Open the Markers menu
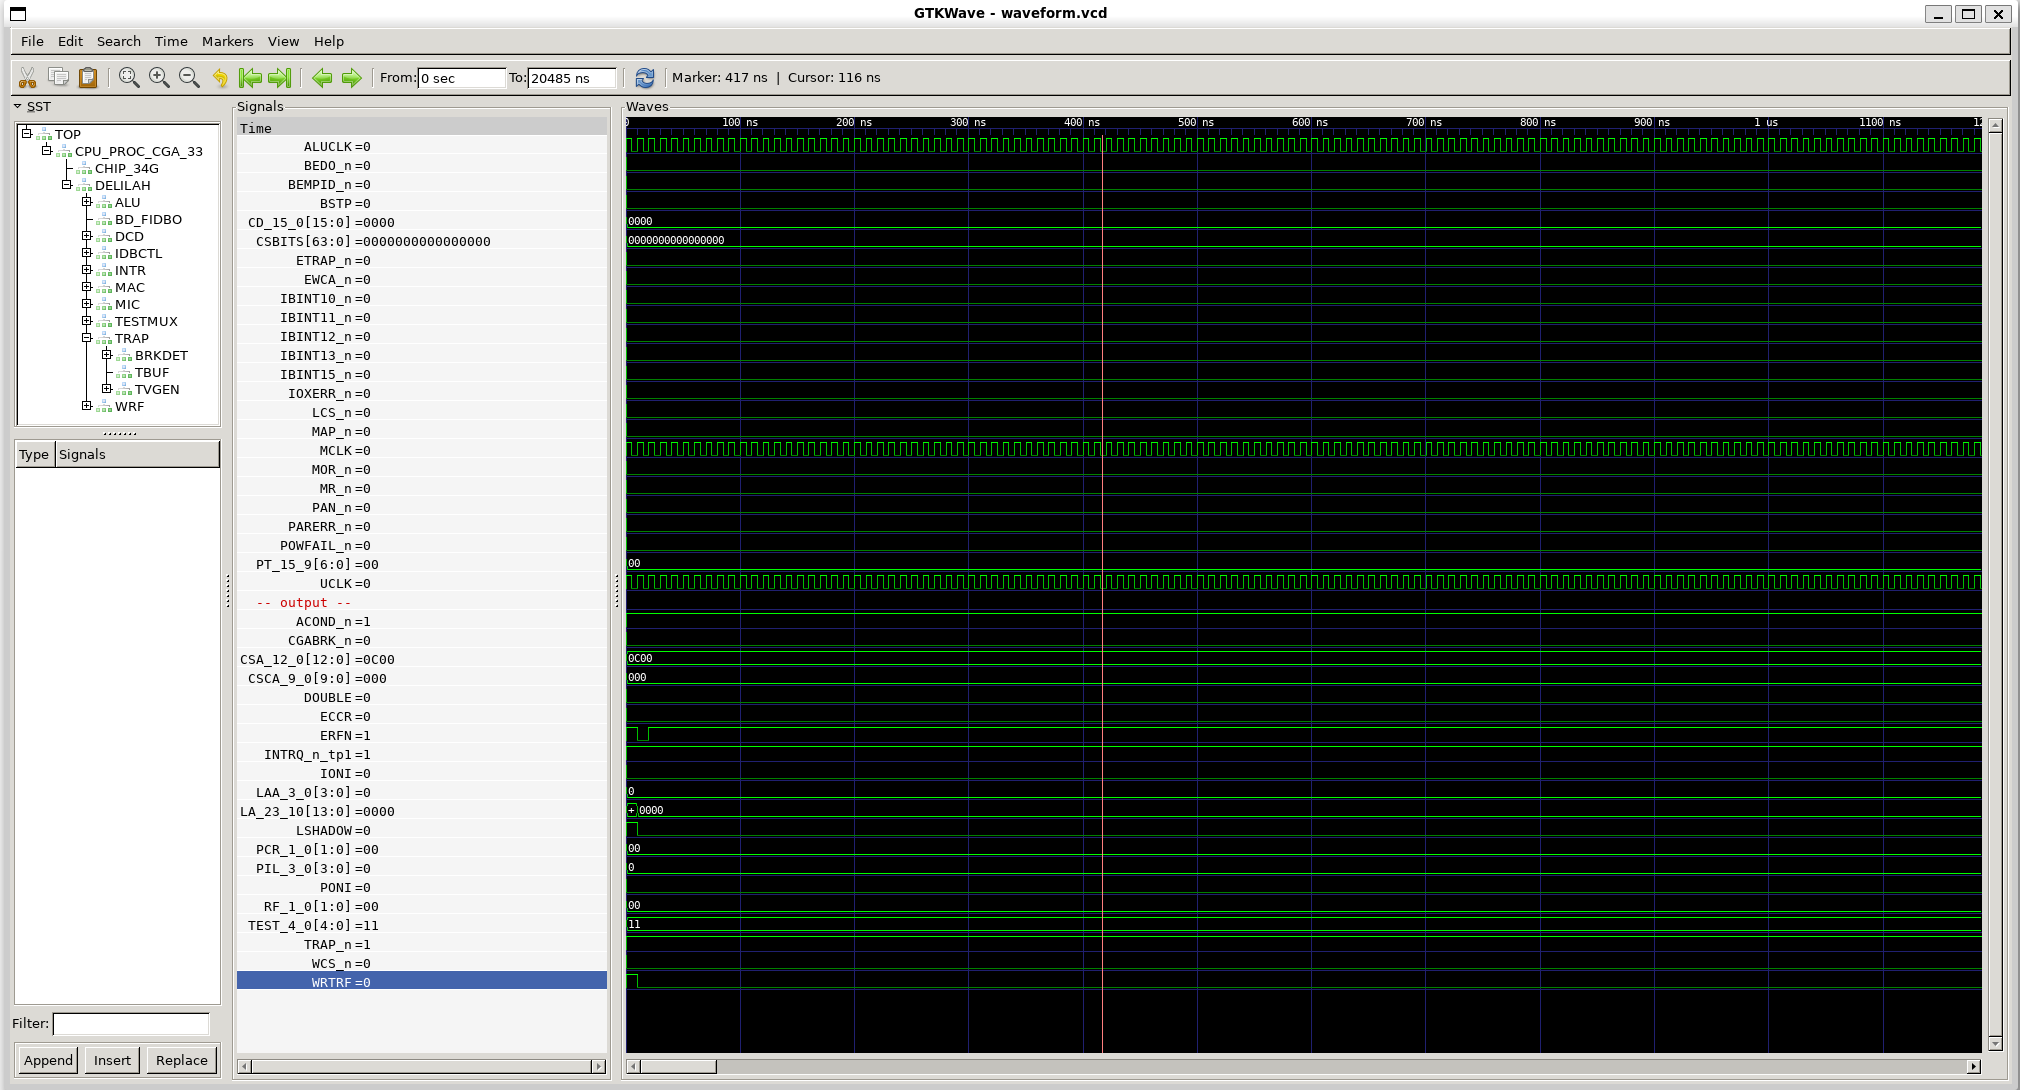2020x1090 pixels. coord(227,41)
